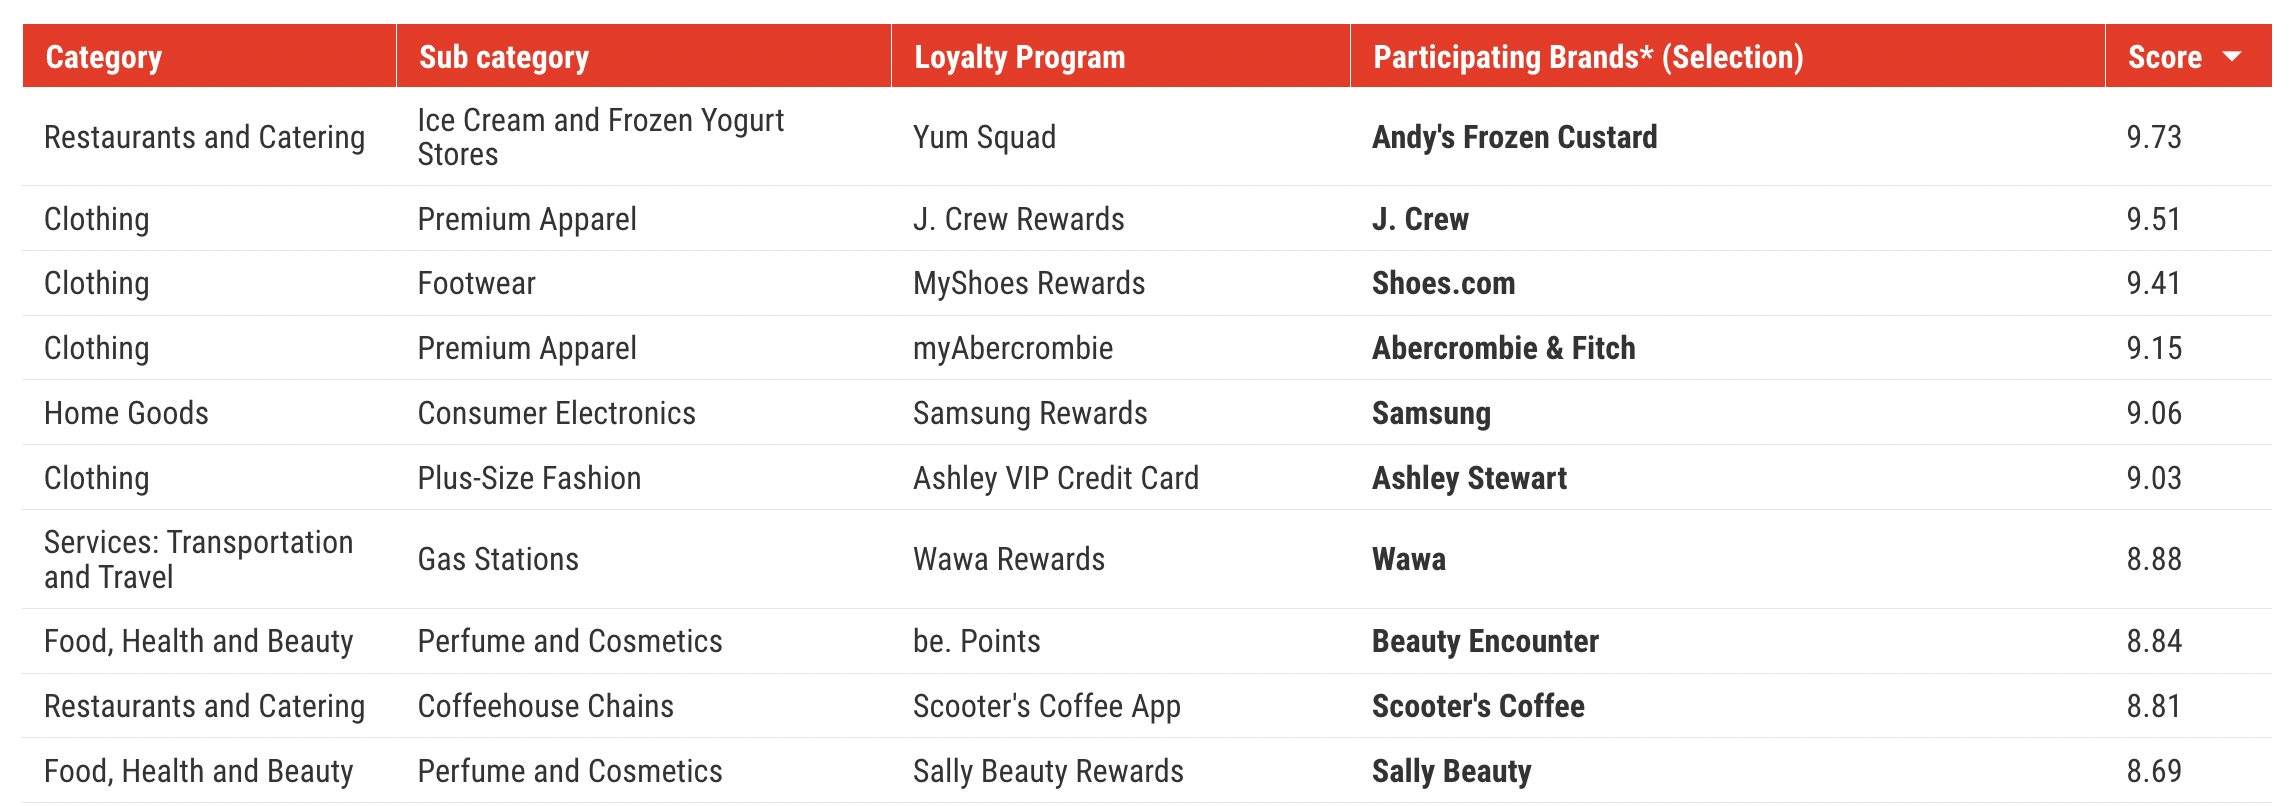
Task: Select the Ashley VIP Credit Card cell
Action: (x=1055, y=478)
